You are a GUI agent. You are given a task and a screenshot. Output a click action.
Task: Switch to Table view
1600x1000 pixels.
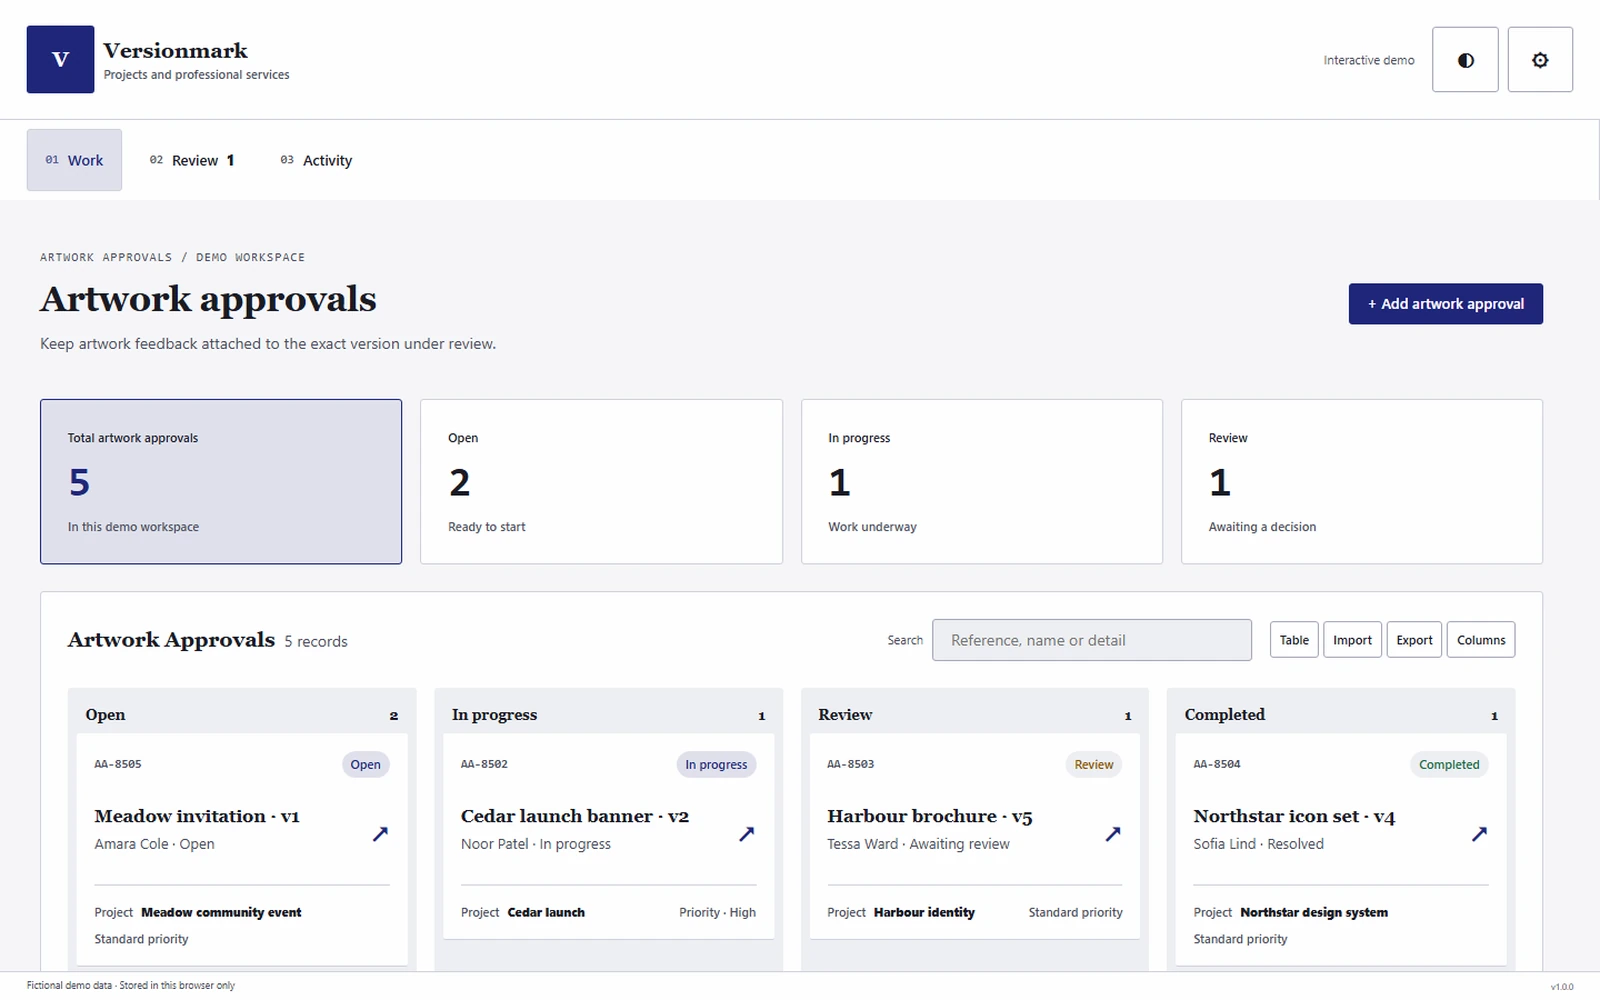[1294, 640]
